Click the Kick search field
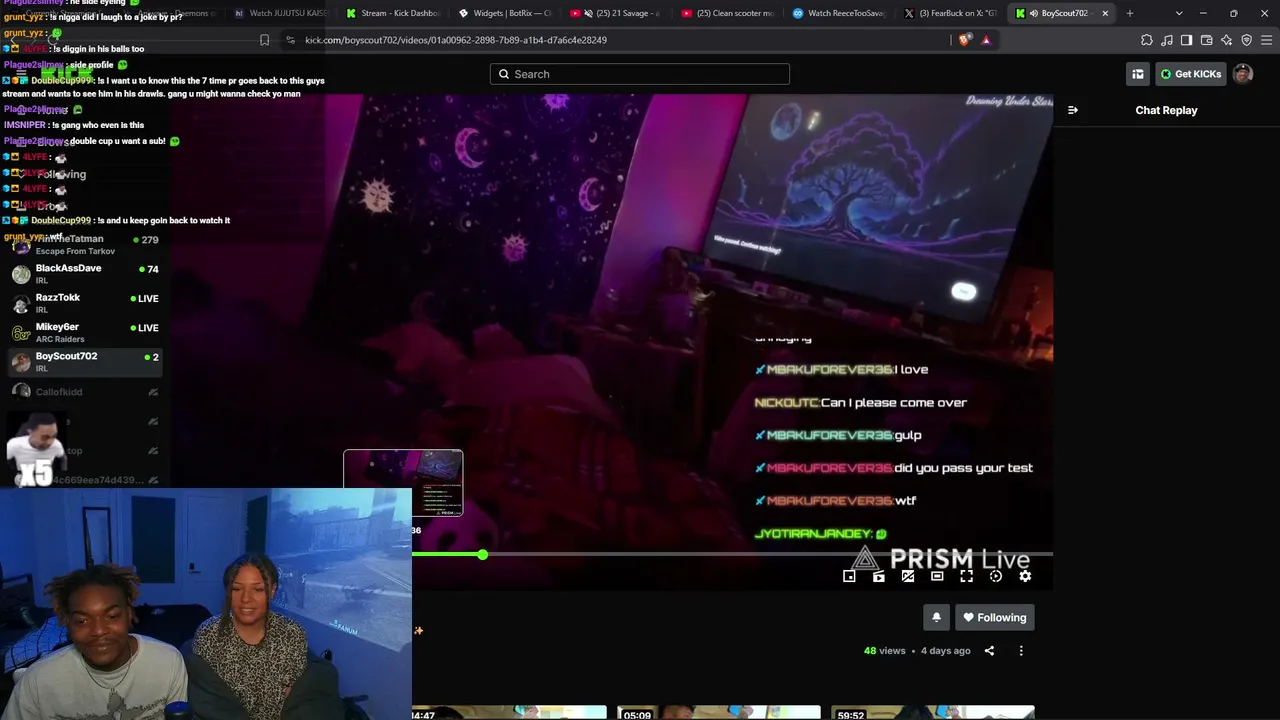Image resolution: width=1280 pixels, height=720 pixels. (x=640, y=74)
